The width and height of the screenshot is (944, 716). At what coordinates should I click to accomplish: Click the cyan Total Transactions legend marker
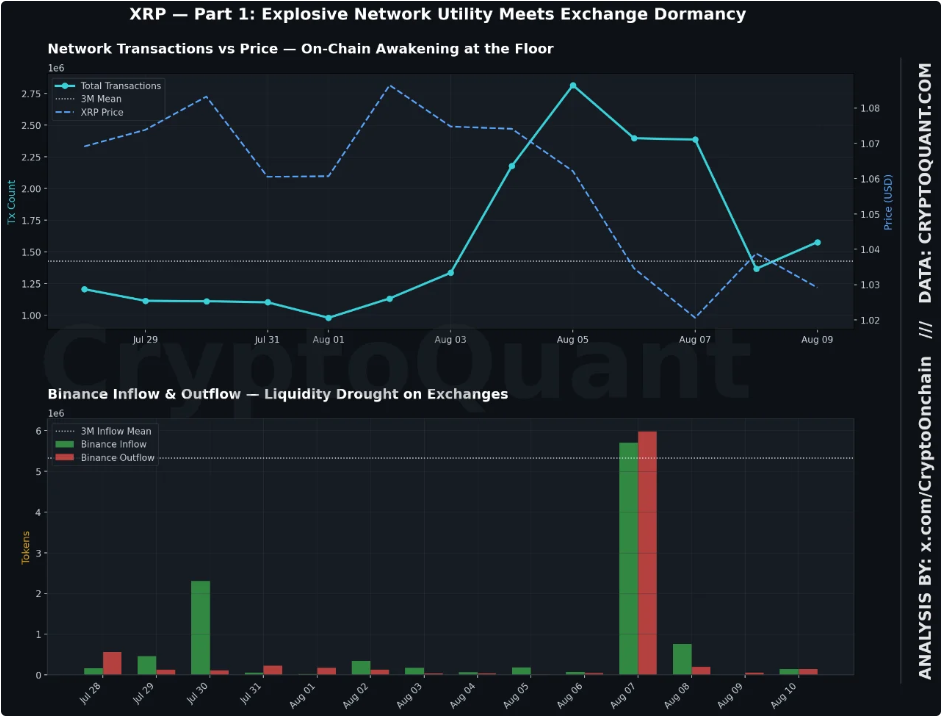pyautogui.click(x=64, y=86)
